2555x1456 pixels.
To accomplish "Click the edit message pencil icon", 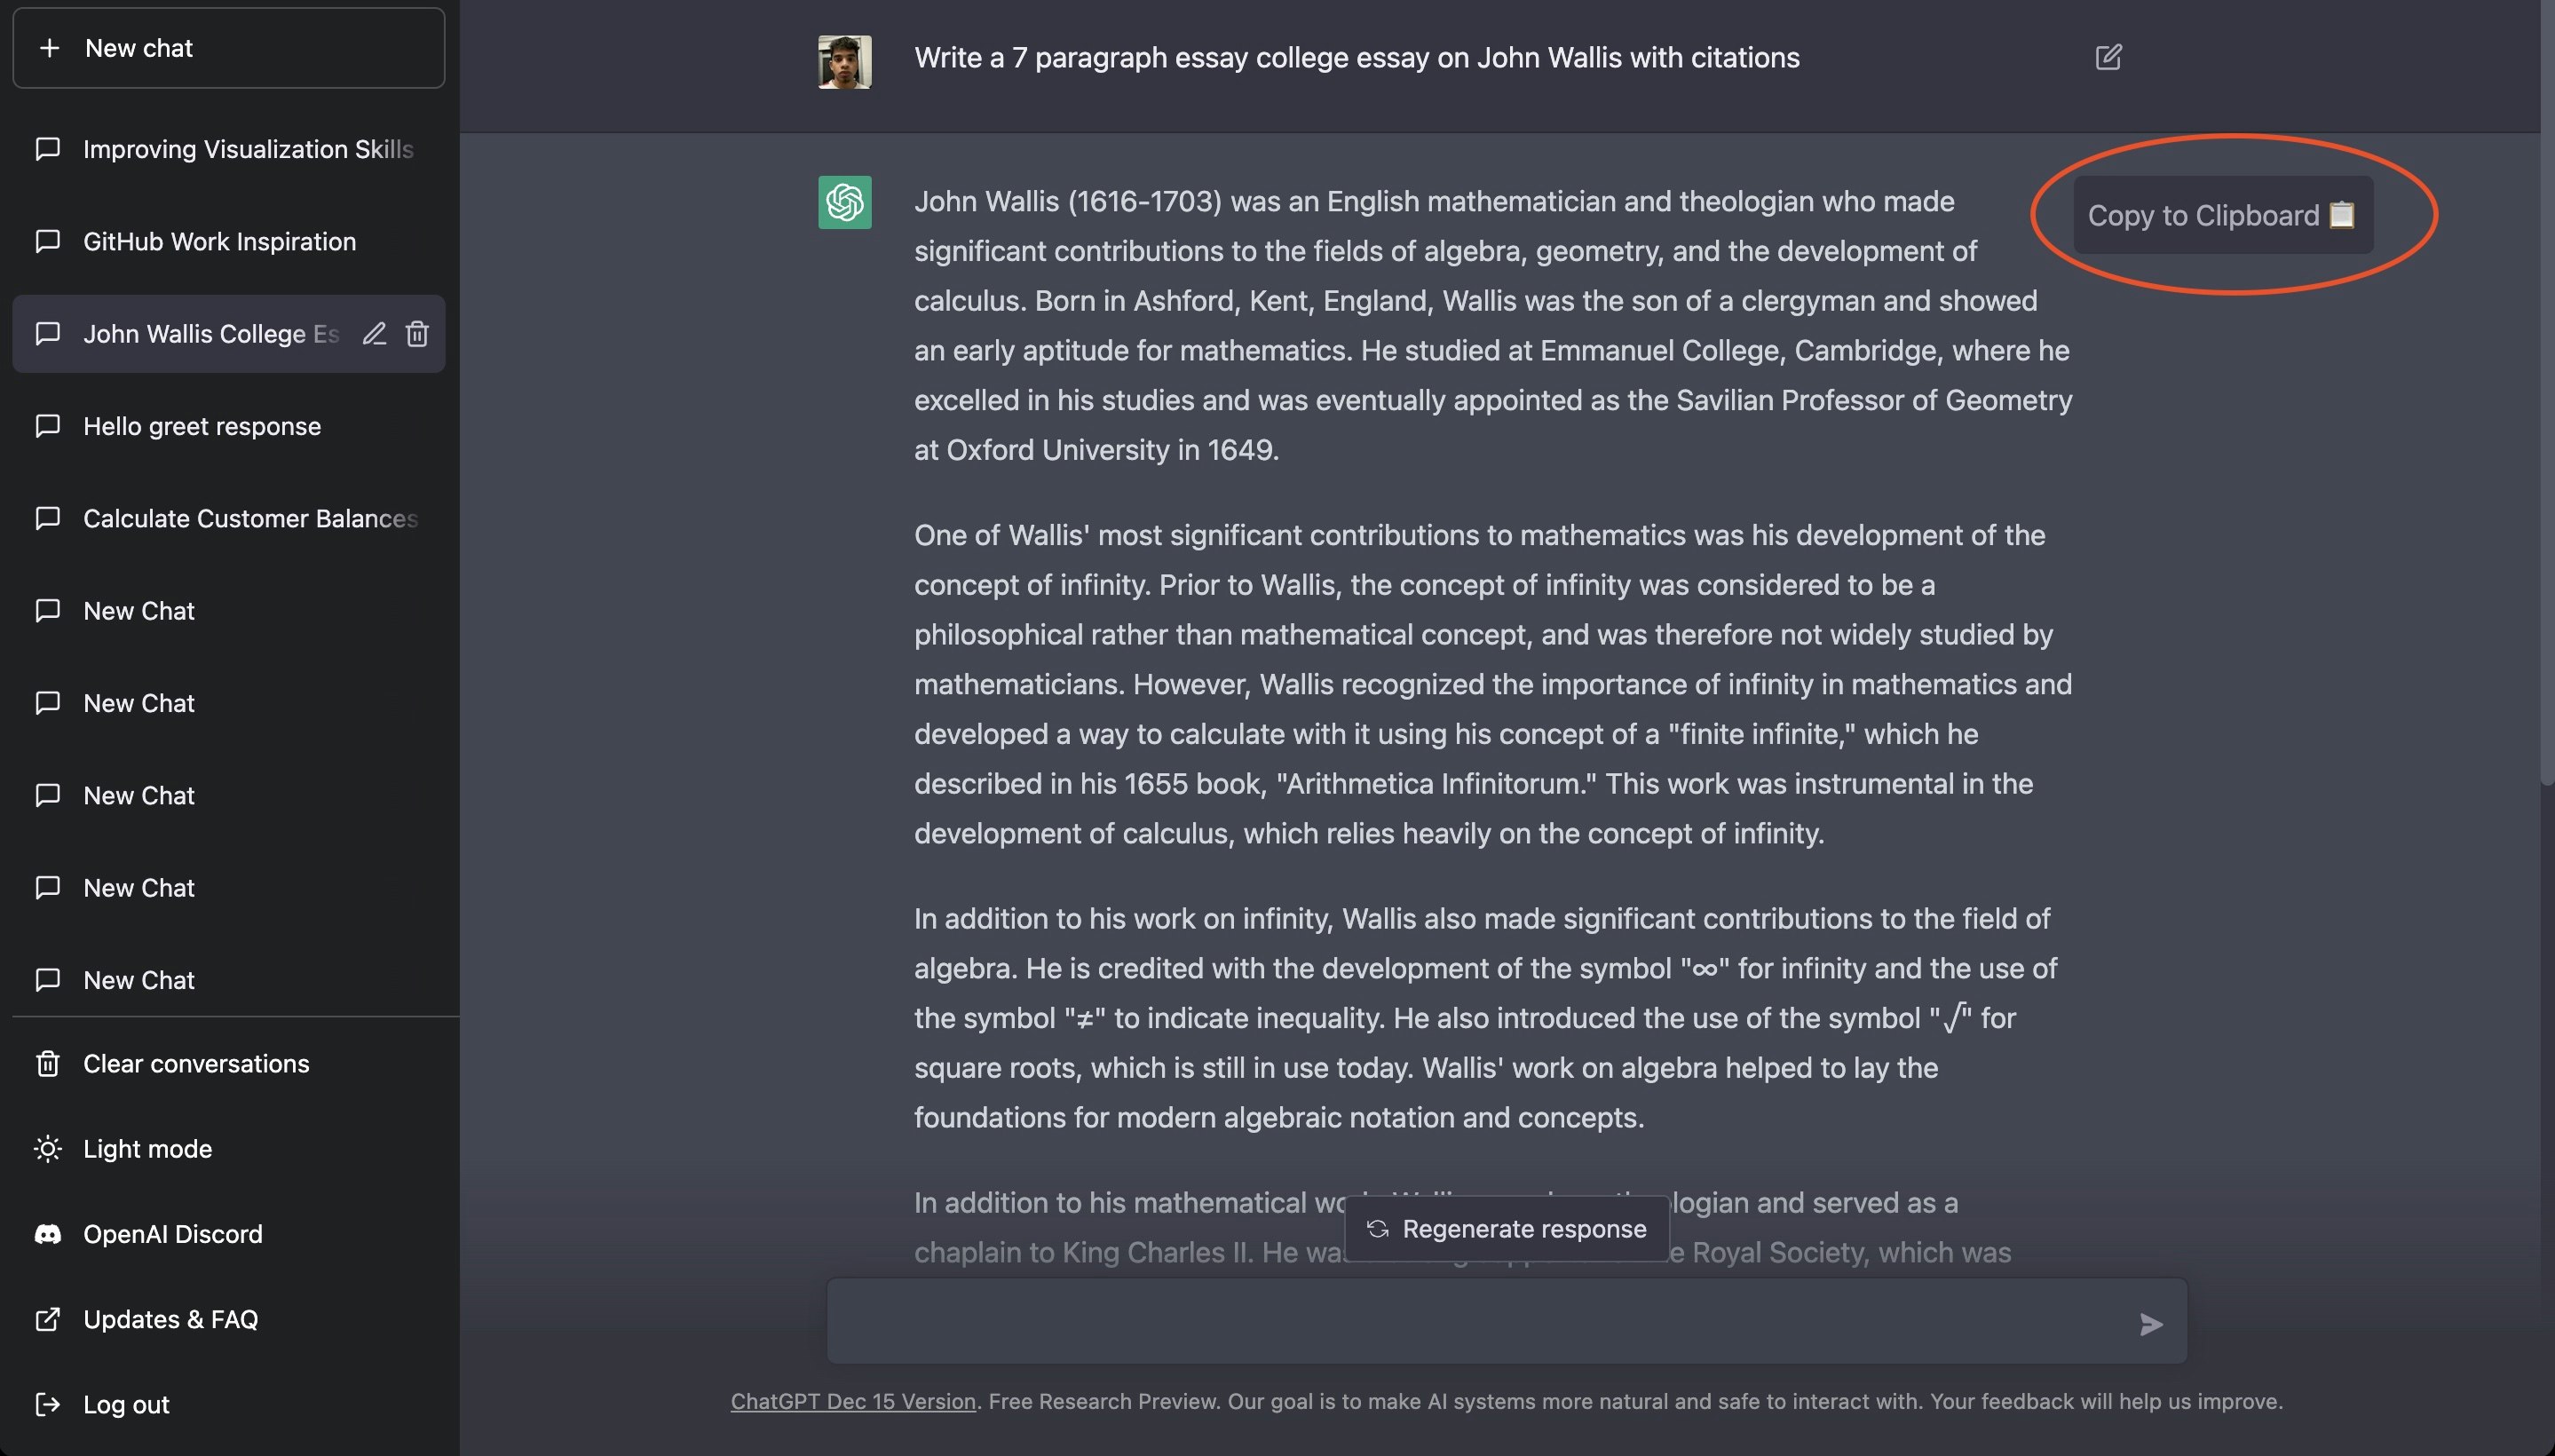I will click(2108, 57).
